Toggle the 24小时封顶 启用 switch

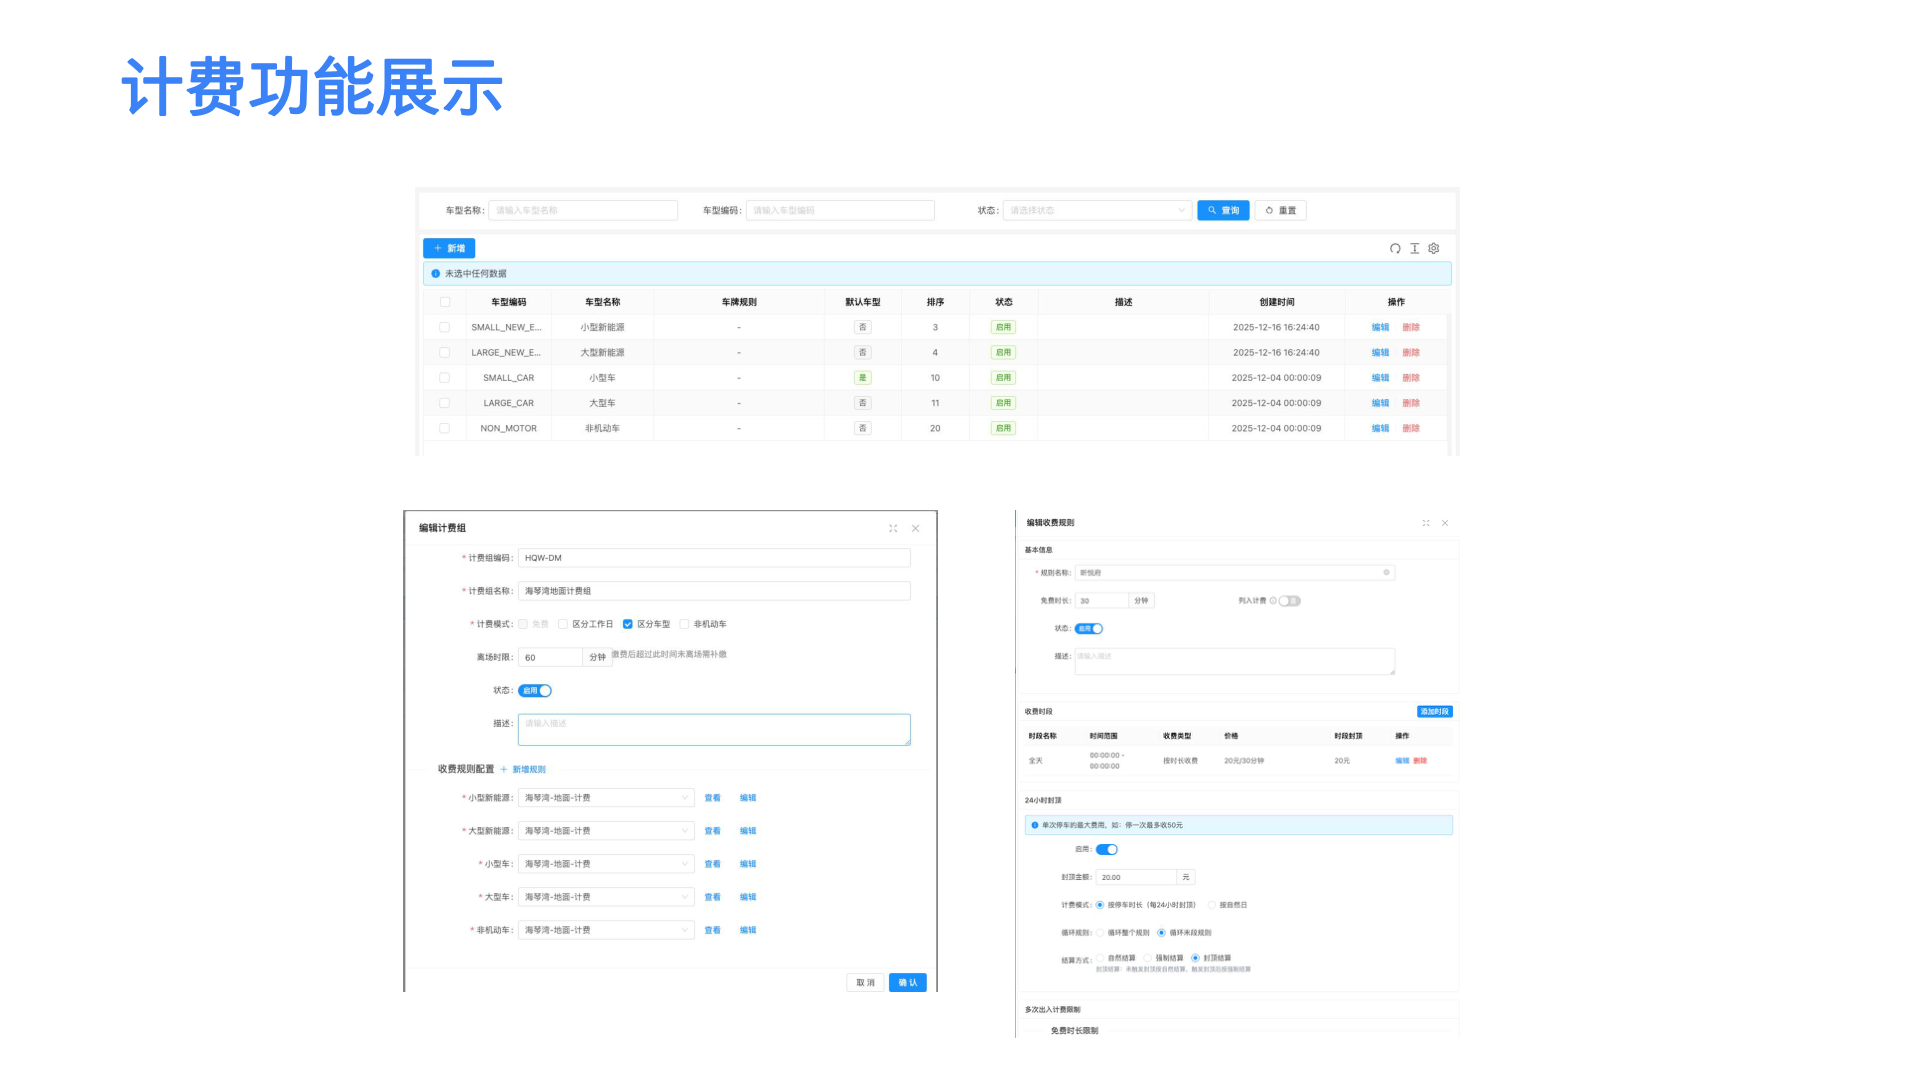1107,849
